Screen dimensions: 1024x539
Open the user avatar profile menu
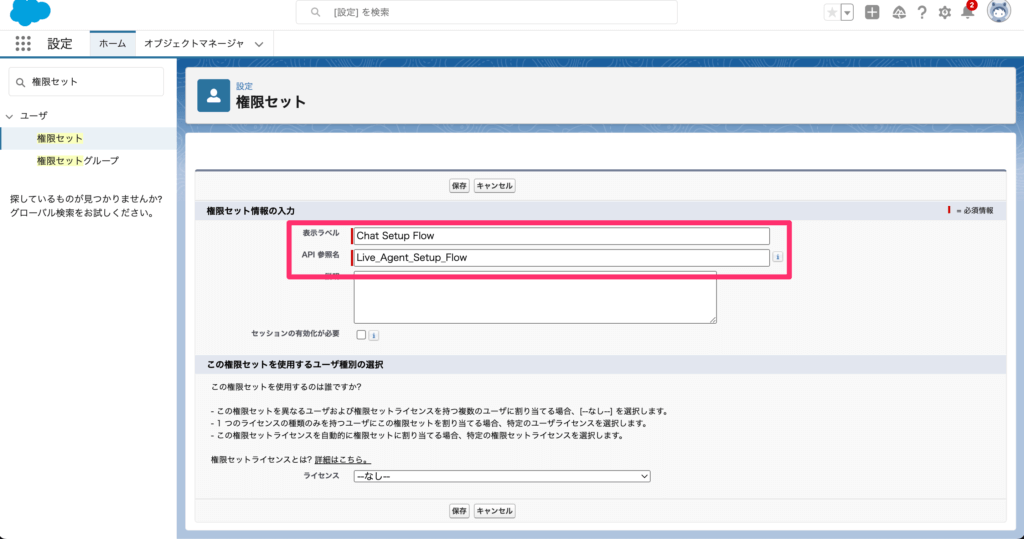pyautogui.click(x=998, y=12)
